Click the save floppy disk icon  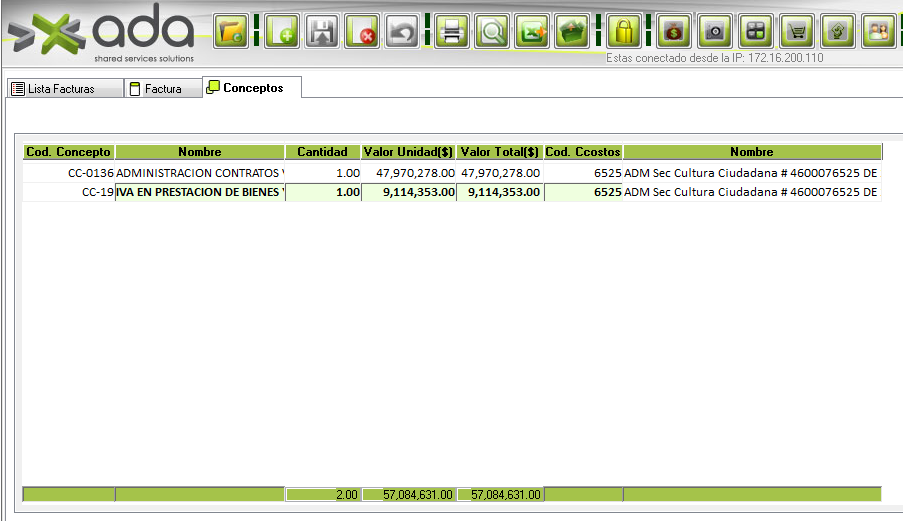(322, 32)
